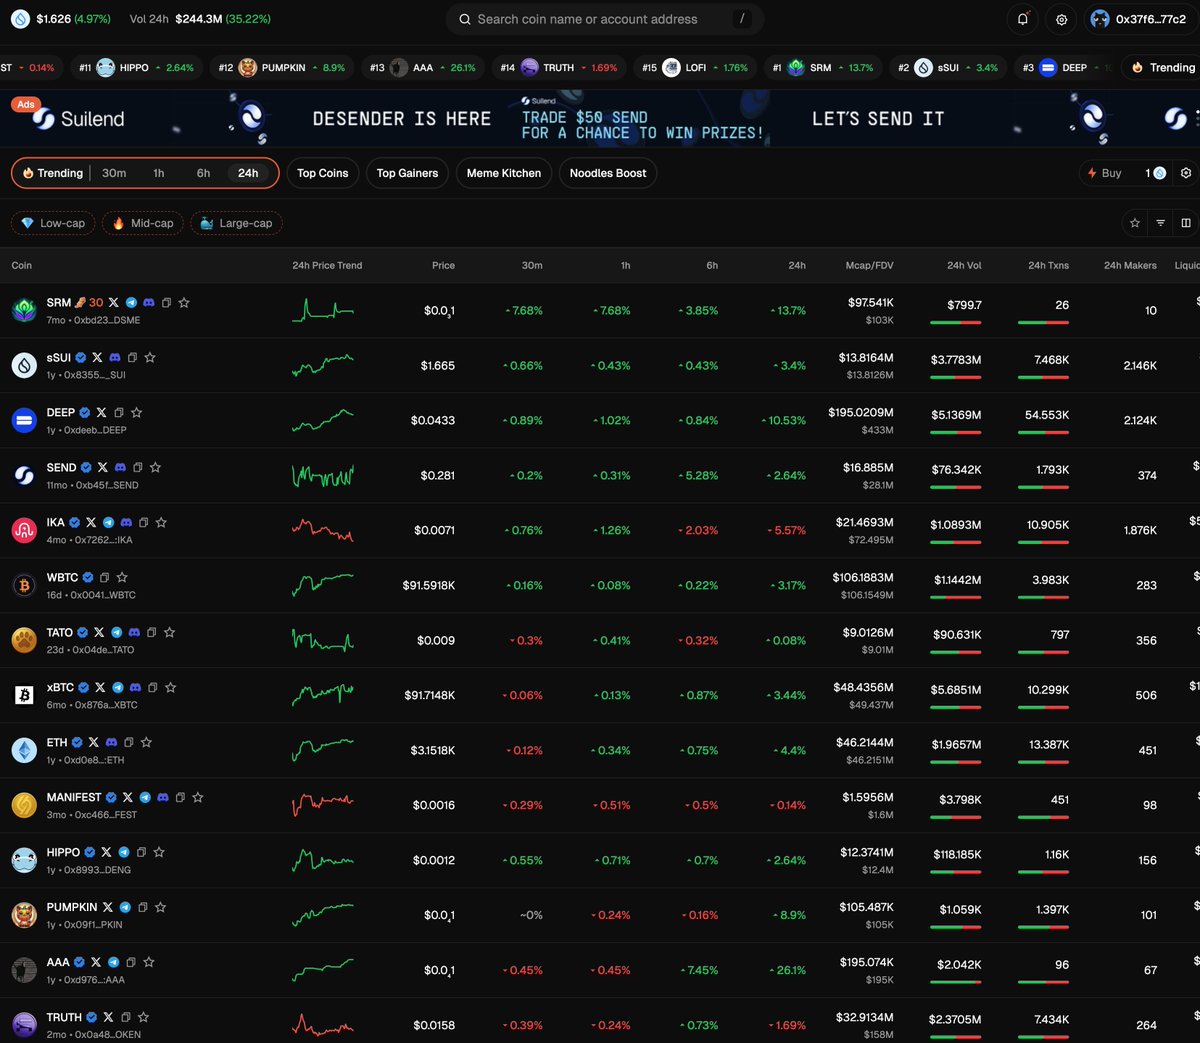Favorite TRUTH with its star
This screenshot has height=1043, width=1200.
(x=143, y=1017)
